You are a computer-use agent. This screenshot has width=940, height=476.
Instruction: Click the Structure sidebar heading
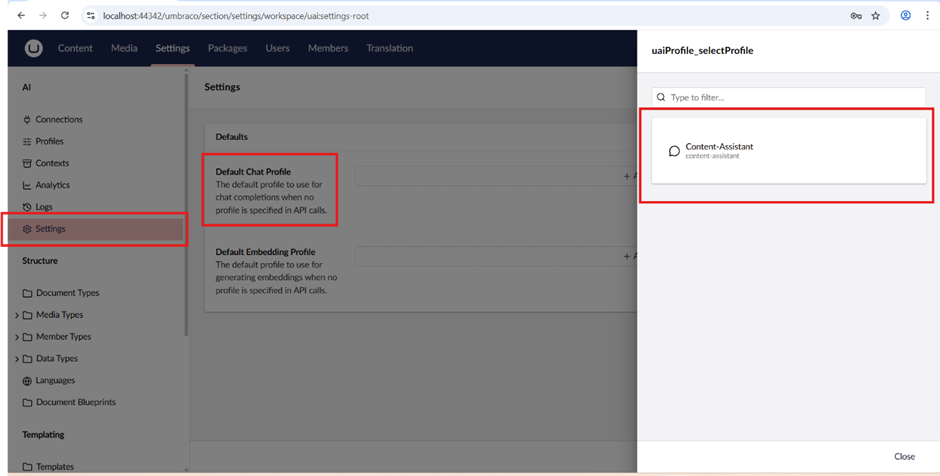[40, 261]
